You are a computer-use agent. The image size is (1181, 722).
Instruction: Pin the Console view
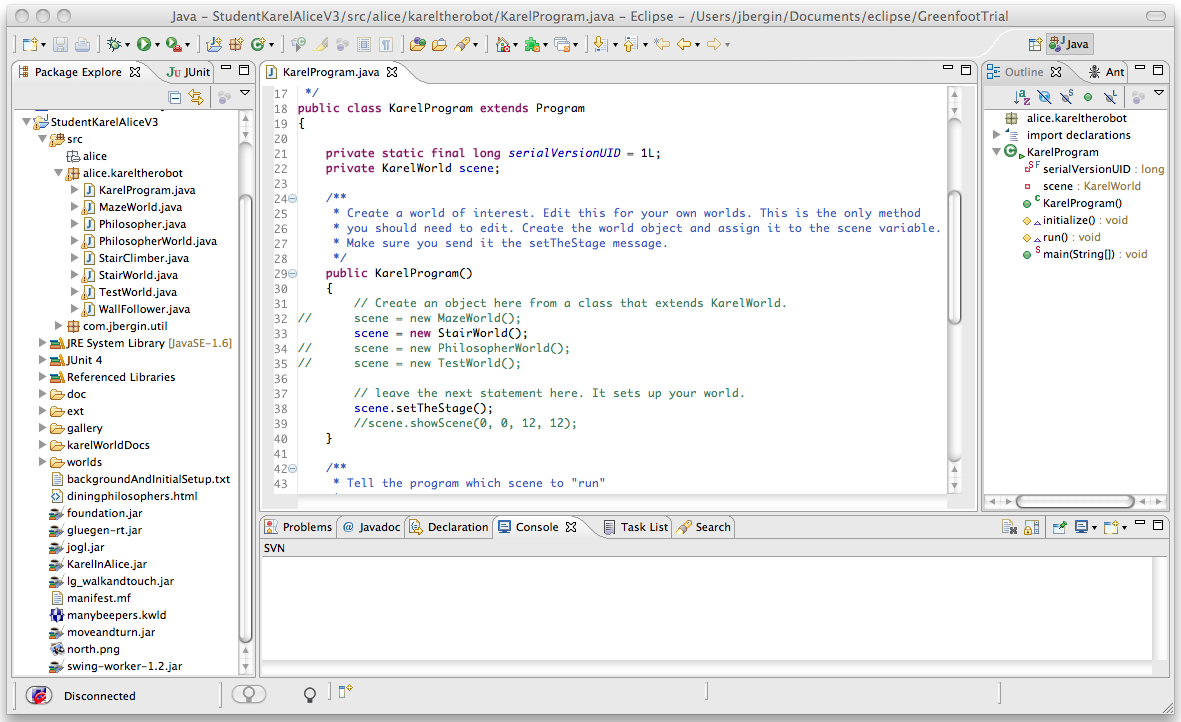(x=1060, y=526)
